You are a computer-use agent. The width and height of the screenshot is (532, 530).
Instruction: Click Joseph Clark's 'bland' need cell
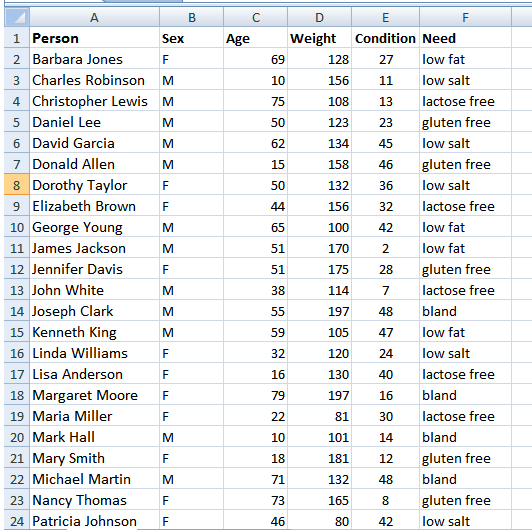[x=466, y=311]
